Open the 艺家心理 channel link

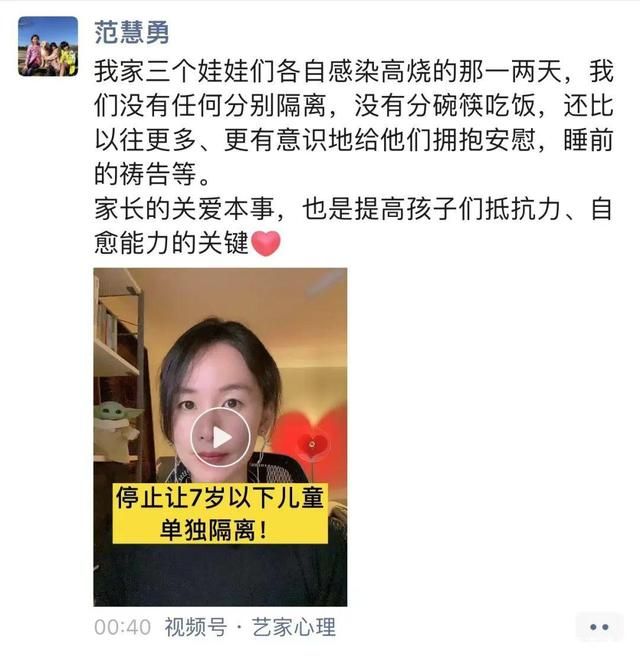(x=294, y=627)
